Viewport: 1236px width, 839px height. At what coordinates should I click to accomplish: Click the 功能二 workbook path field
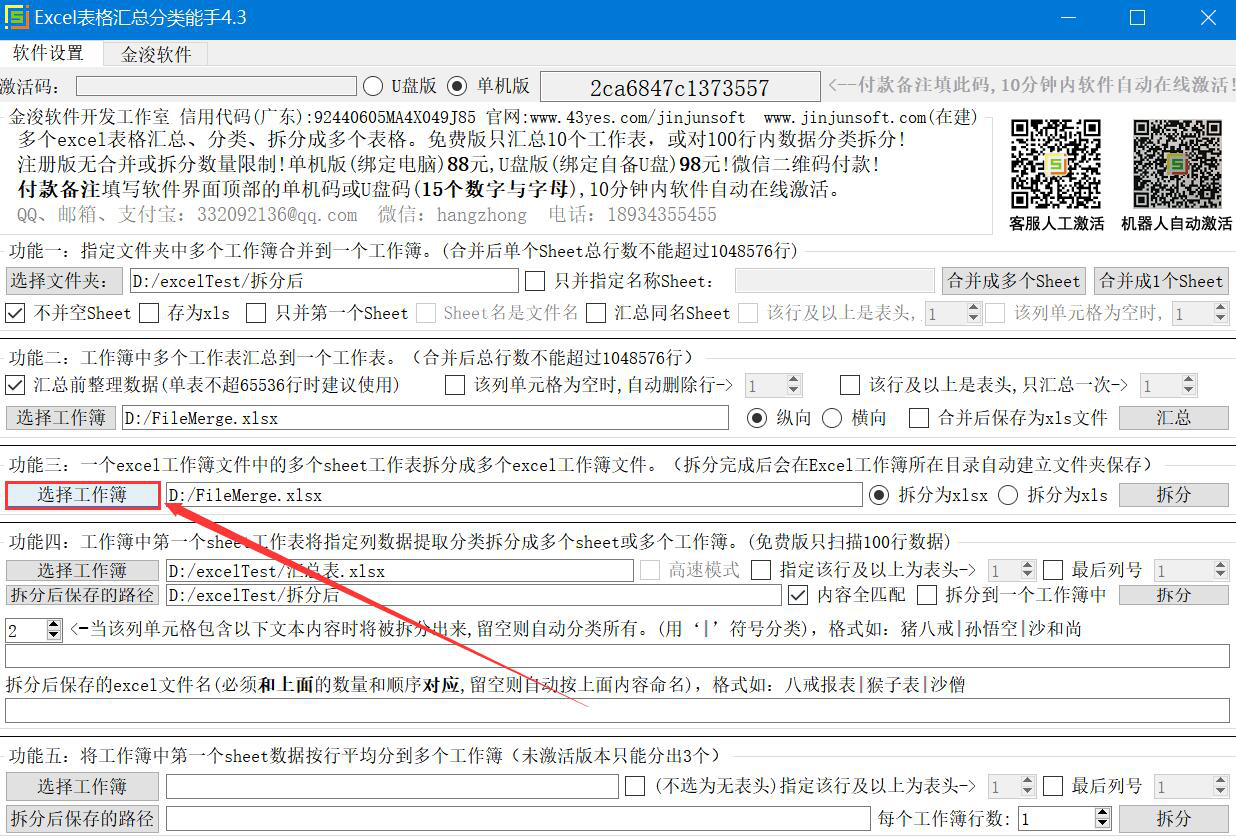pyautogui.click(x=426, y=417)
